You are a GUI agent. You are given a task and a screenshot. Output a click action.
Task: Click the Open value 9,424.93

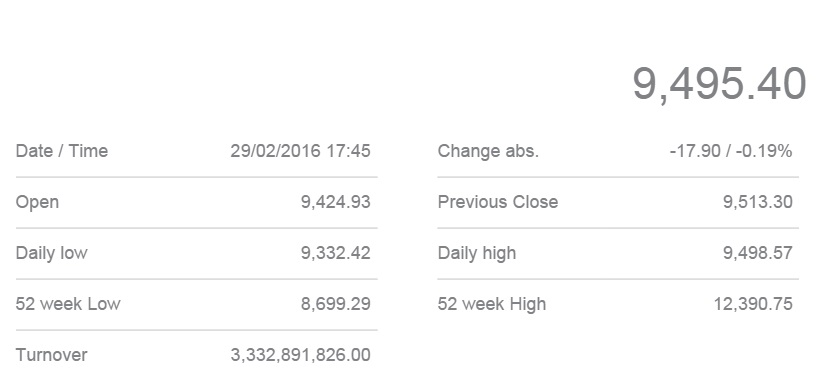[x=335, y=202]
